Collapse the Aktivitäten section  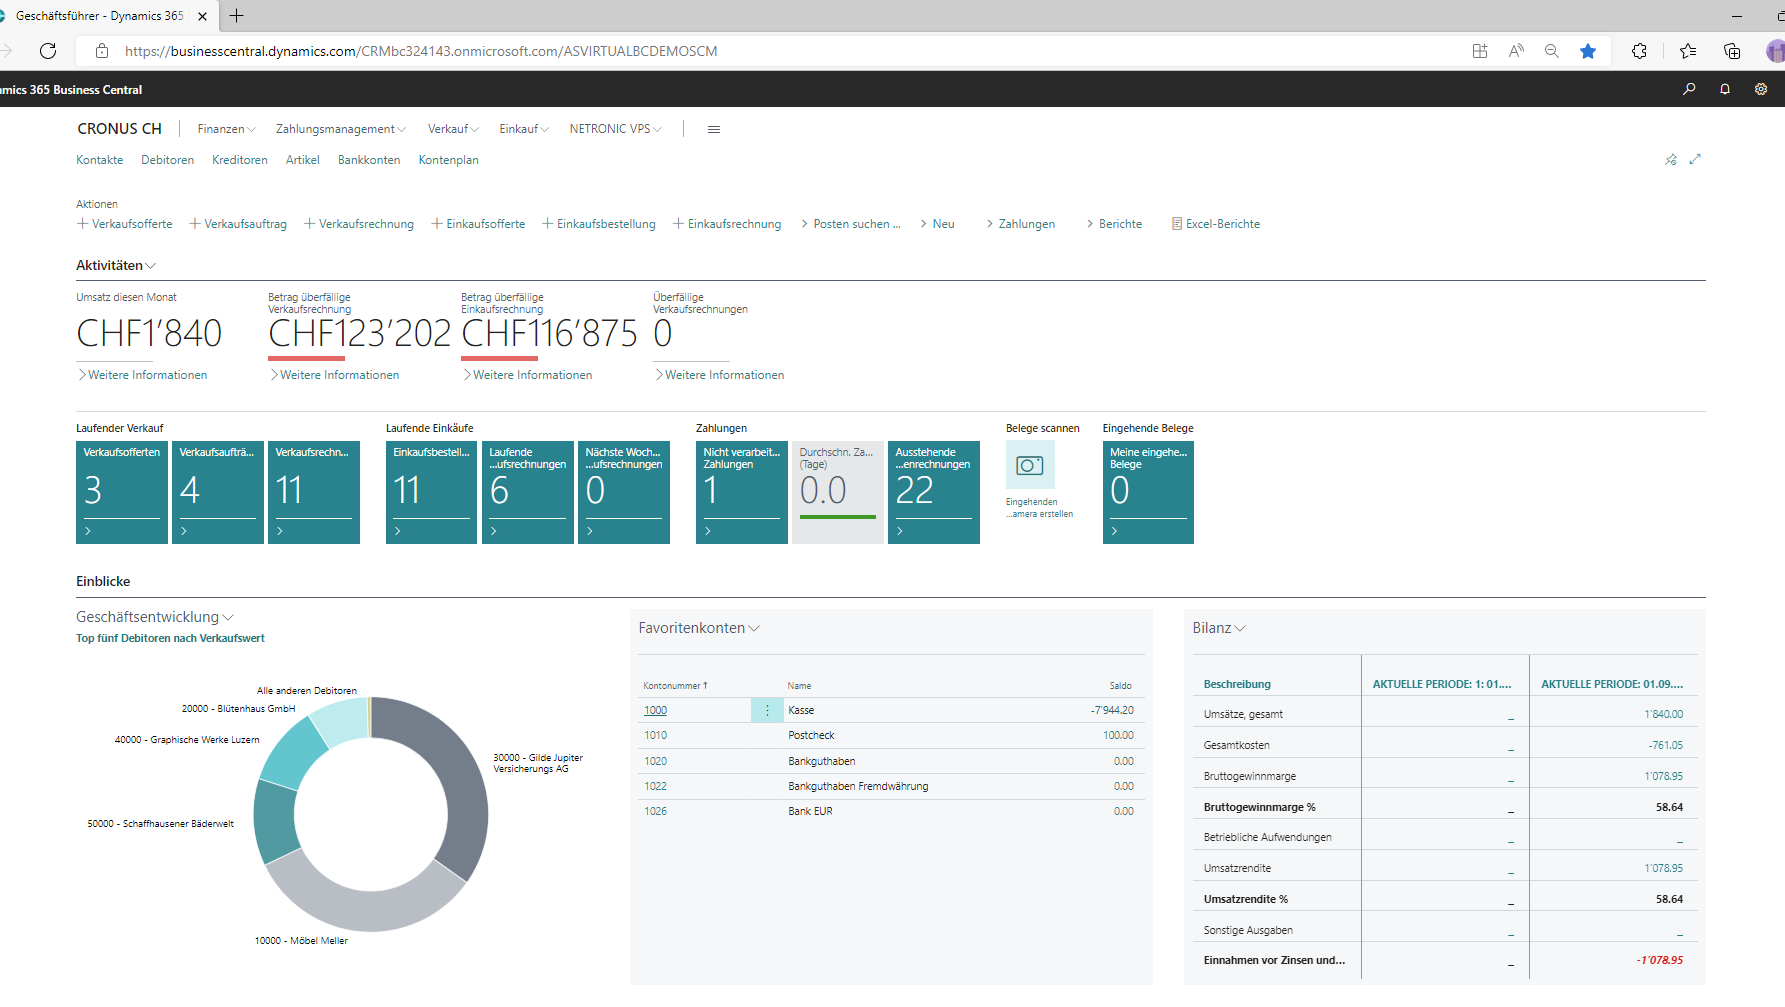click(116, 265)
